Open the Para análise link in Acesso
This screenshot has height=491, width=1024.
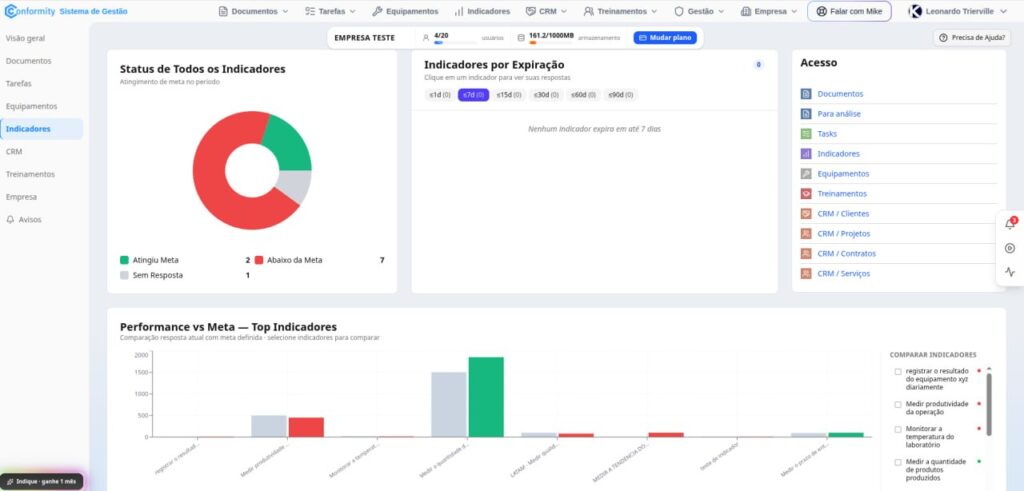(x=839, y=114)
